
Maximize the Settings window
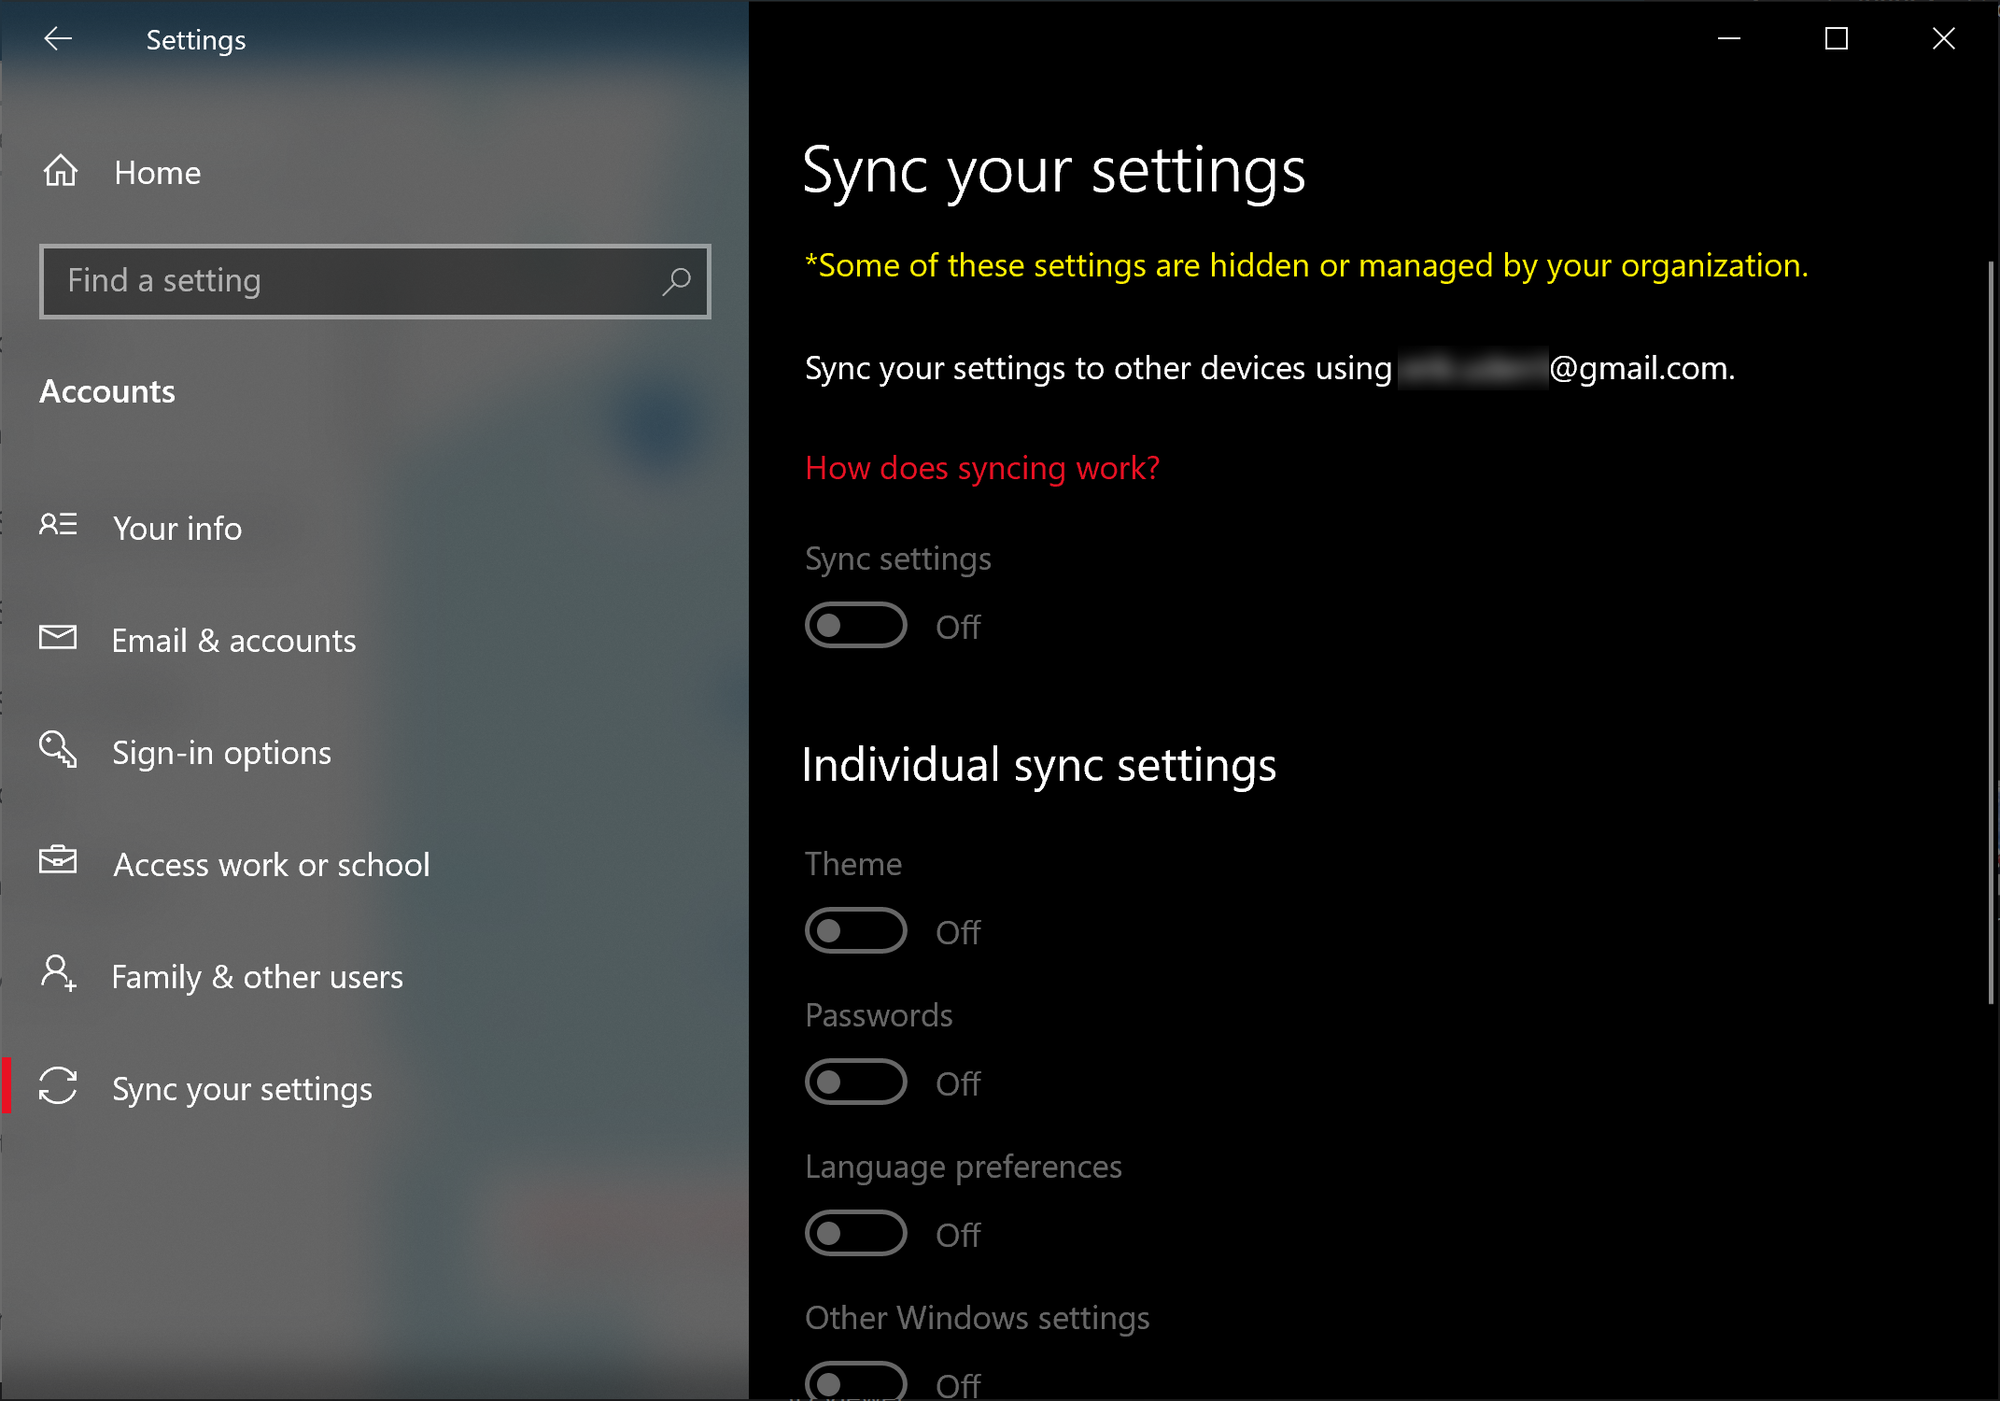click(1836, 39)
